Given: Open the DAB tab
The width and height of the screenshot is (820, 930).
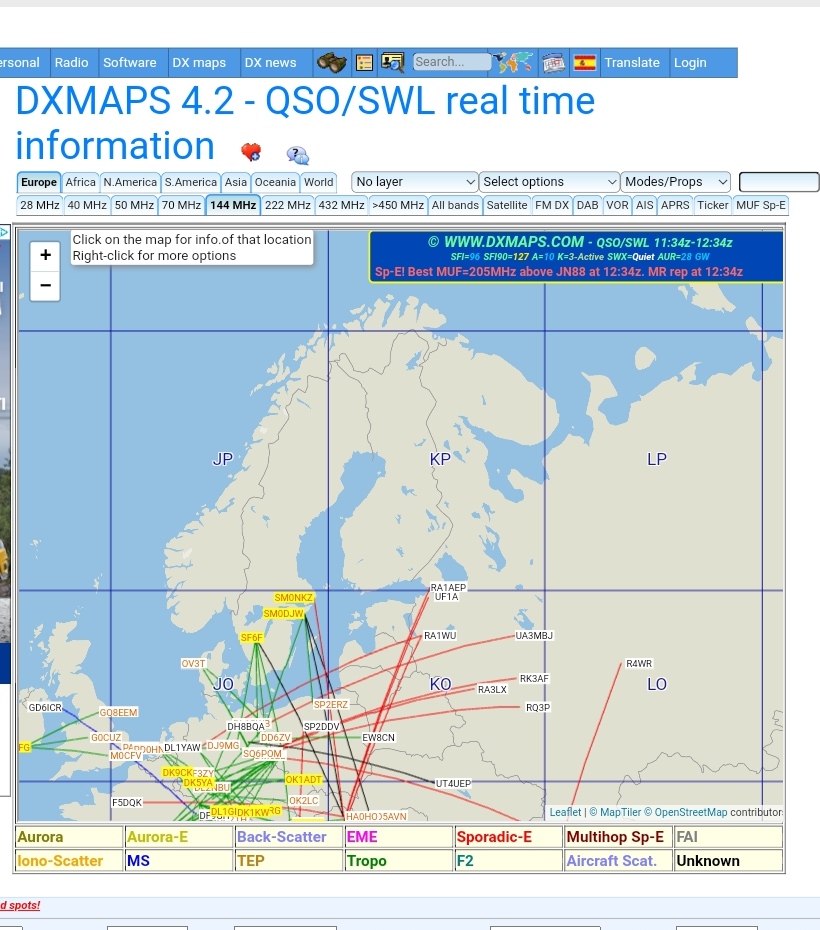Looking at the screenshot, I should pyautogui.click(x=588, y=205).
